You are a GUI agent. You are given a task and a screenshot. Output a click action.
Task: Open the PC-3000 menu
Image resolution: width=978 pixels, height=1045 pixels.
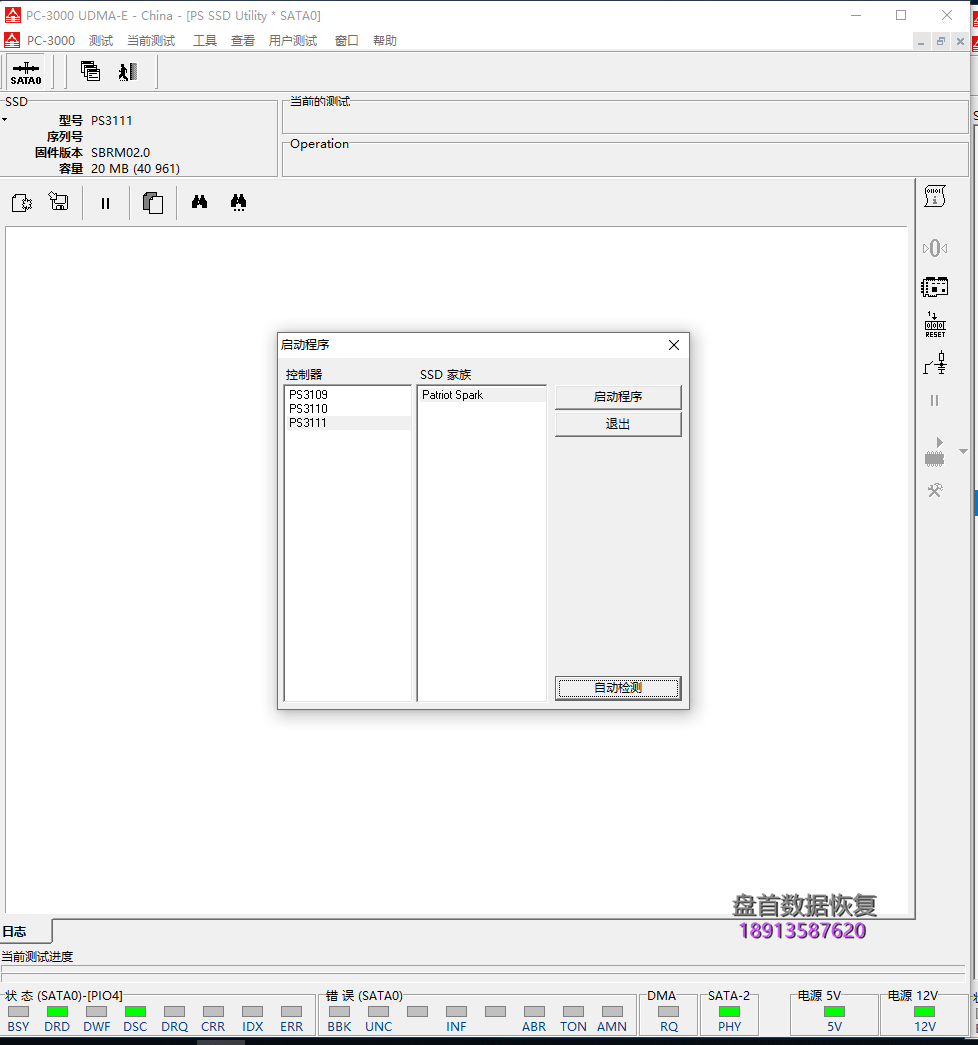tap(51, 41)
